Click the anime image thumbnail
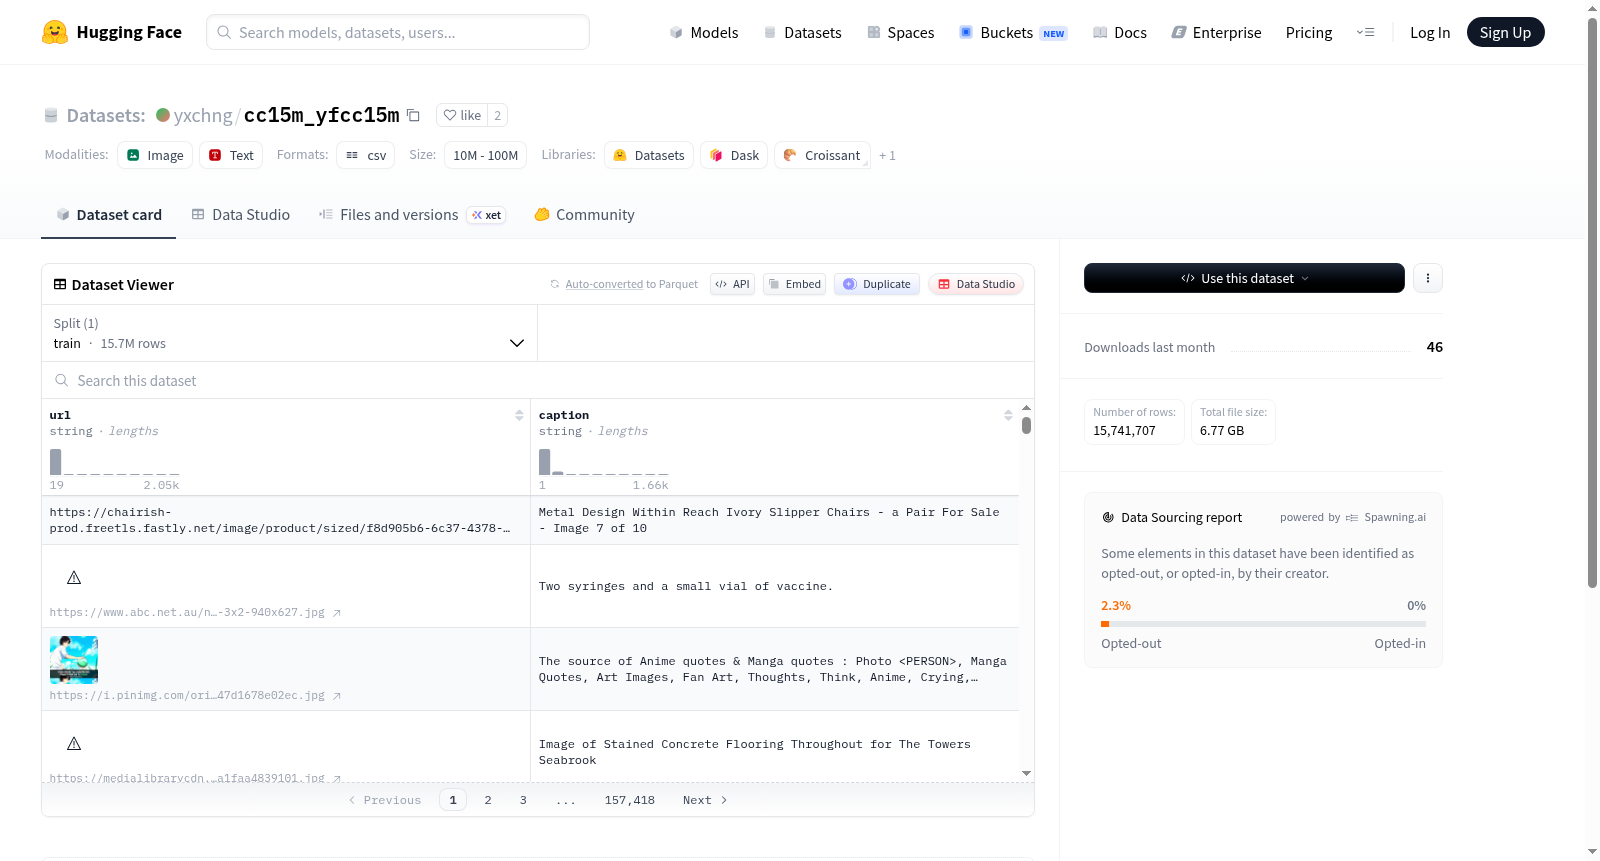Viewport: 1600px width, 861px height. [x=74, y=660]
